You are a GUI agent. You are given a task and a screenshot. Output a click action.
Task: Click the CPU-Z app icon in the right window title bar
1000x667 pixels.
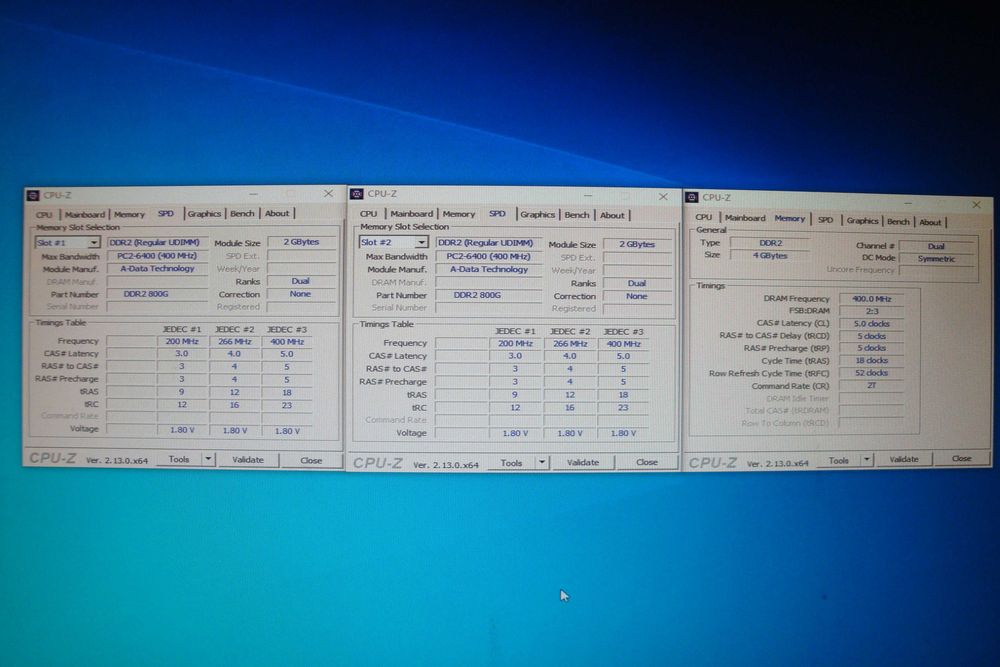[x=692, y=198]
